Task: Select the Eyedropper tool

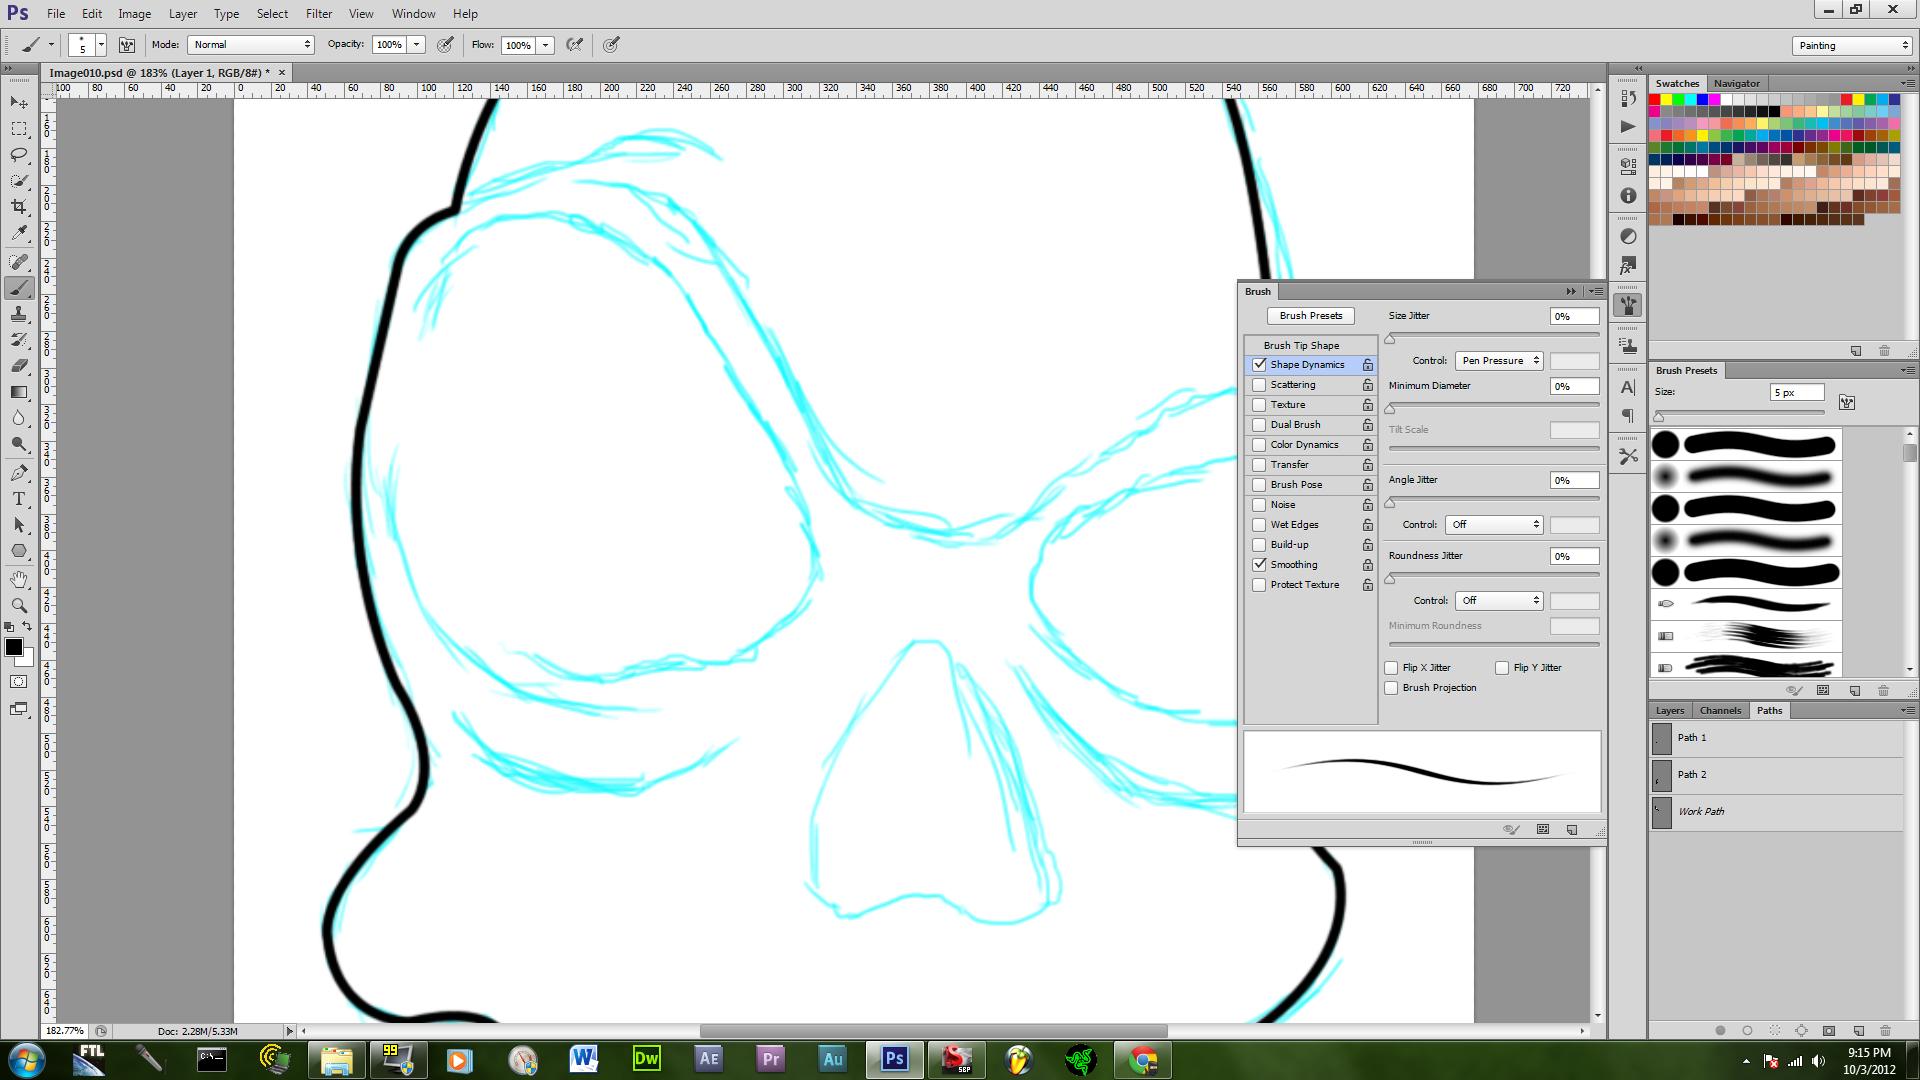Action: [19, 233]
